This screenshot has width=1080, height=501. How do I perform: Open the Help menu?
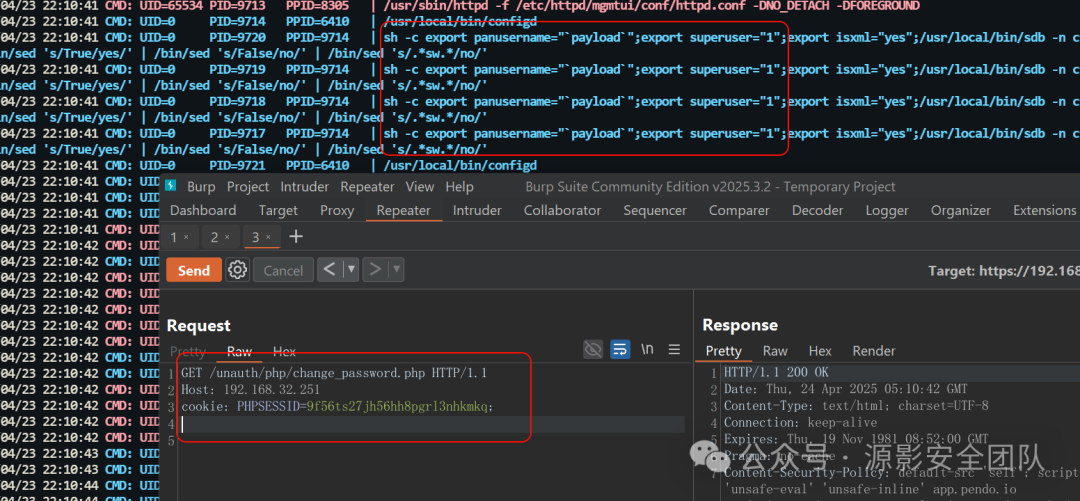click(459, 187)
